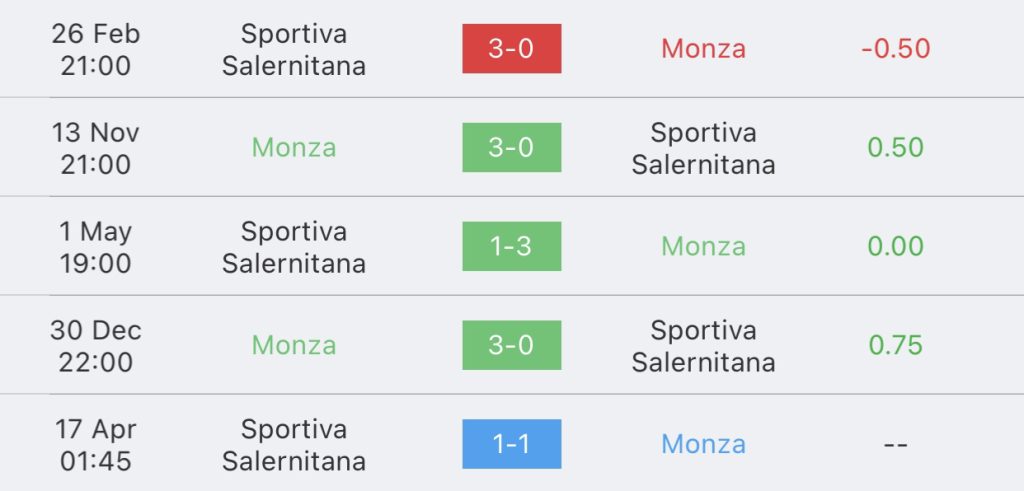The height and width of the screenshot is (491, 1024).
Task: Open Sportiva Salernitana in 1 May row
Action: [294, 247]
